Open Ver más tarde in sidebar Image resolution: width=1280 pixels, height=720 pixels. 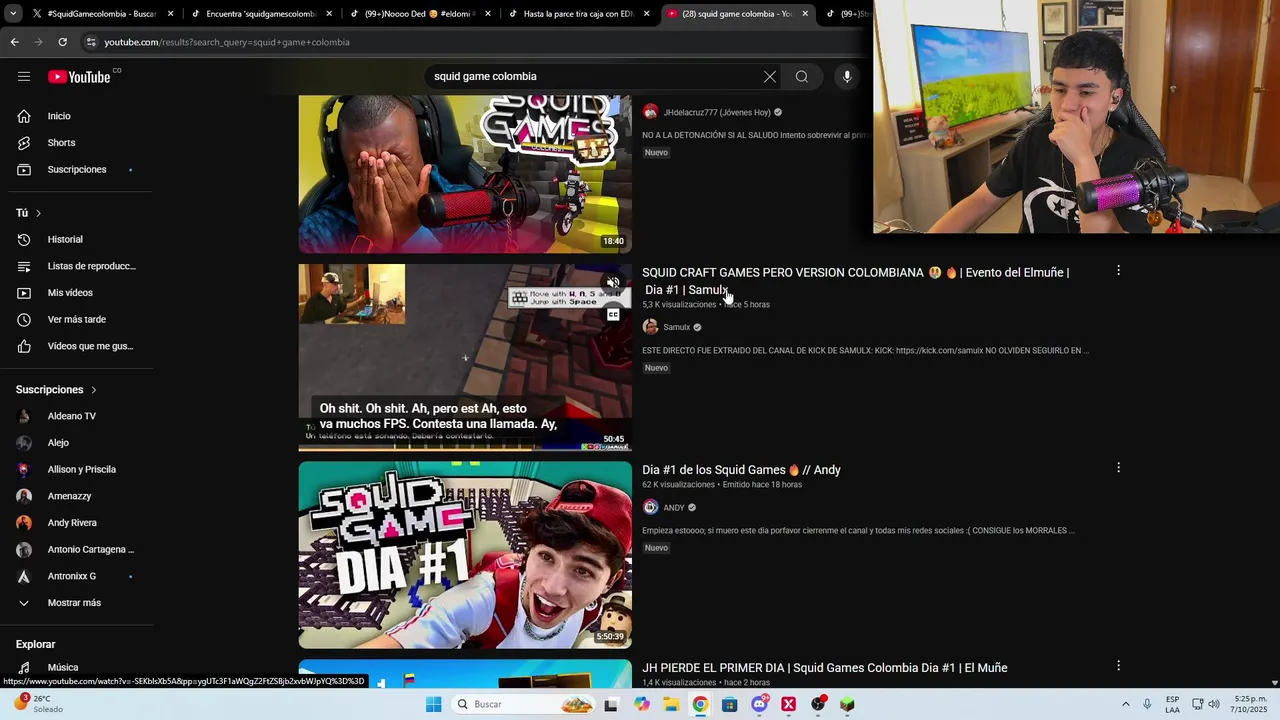pos(77,319)
